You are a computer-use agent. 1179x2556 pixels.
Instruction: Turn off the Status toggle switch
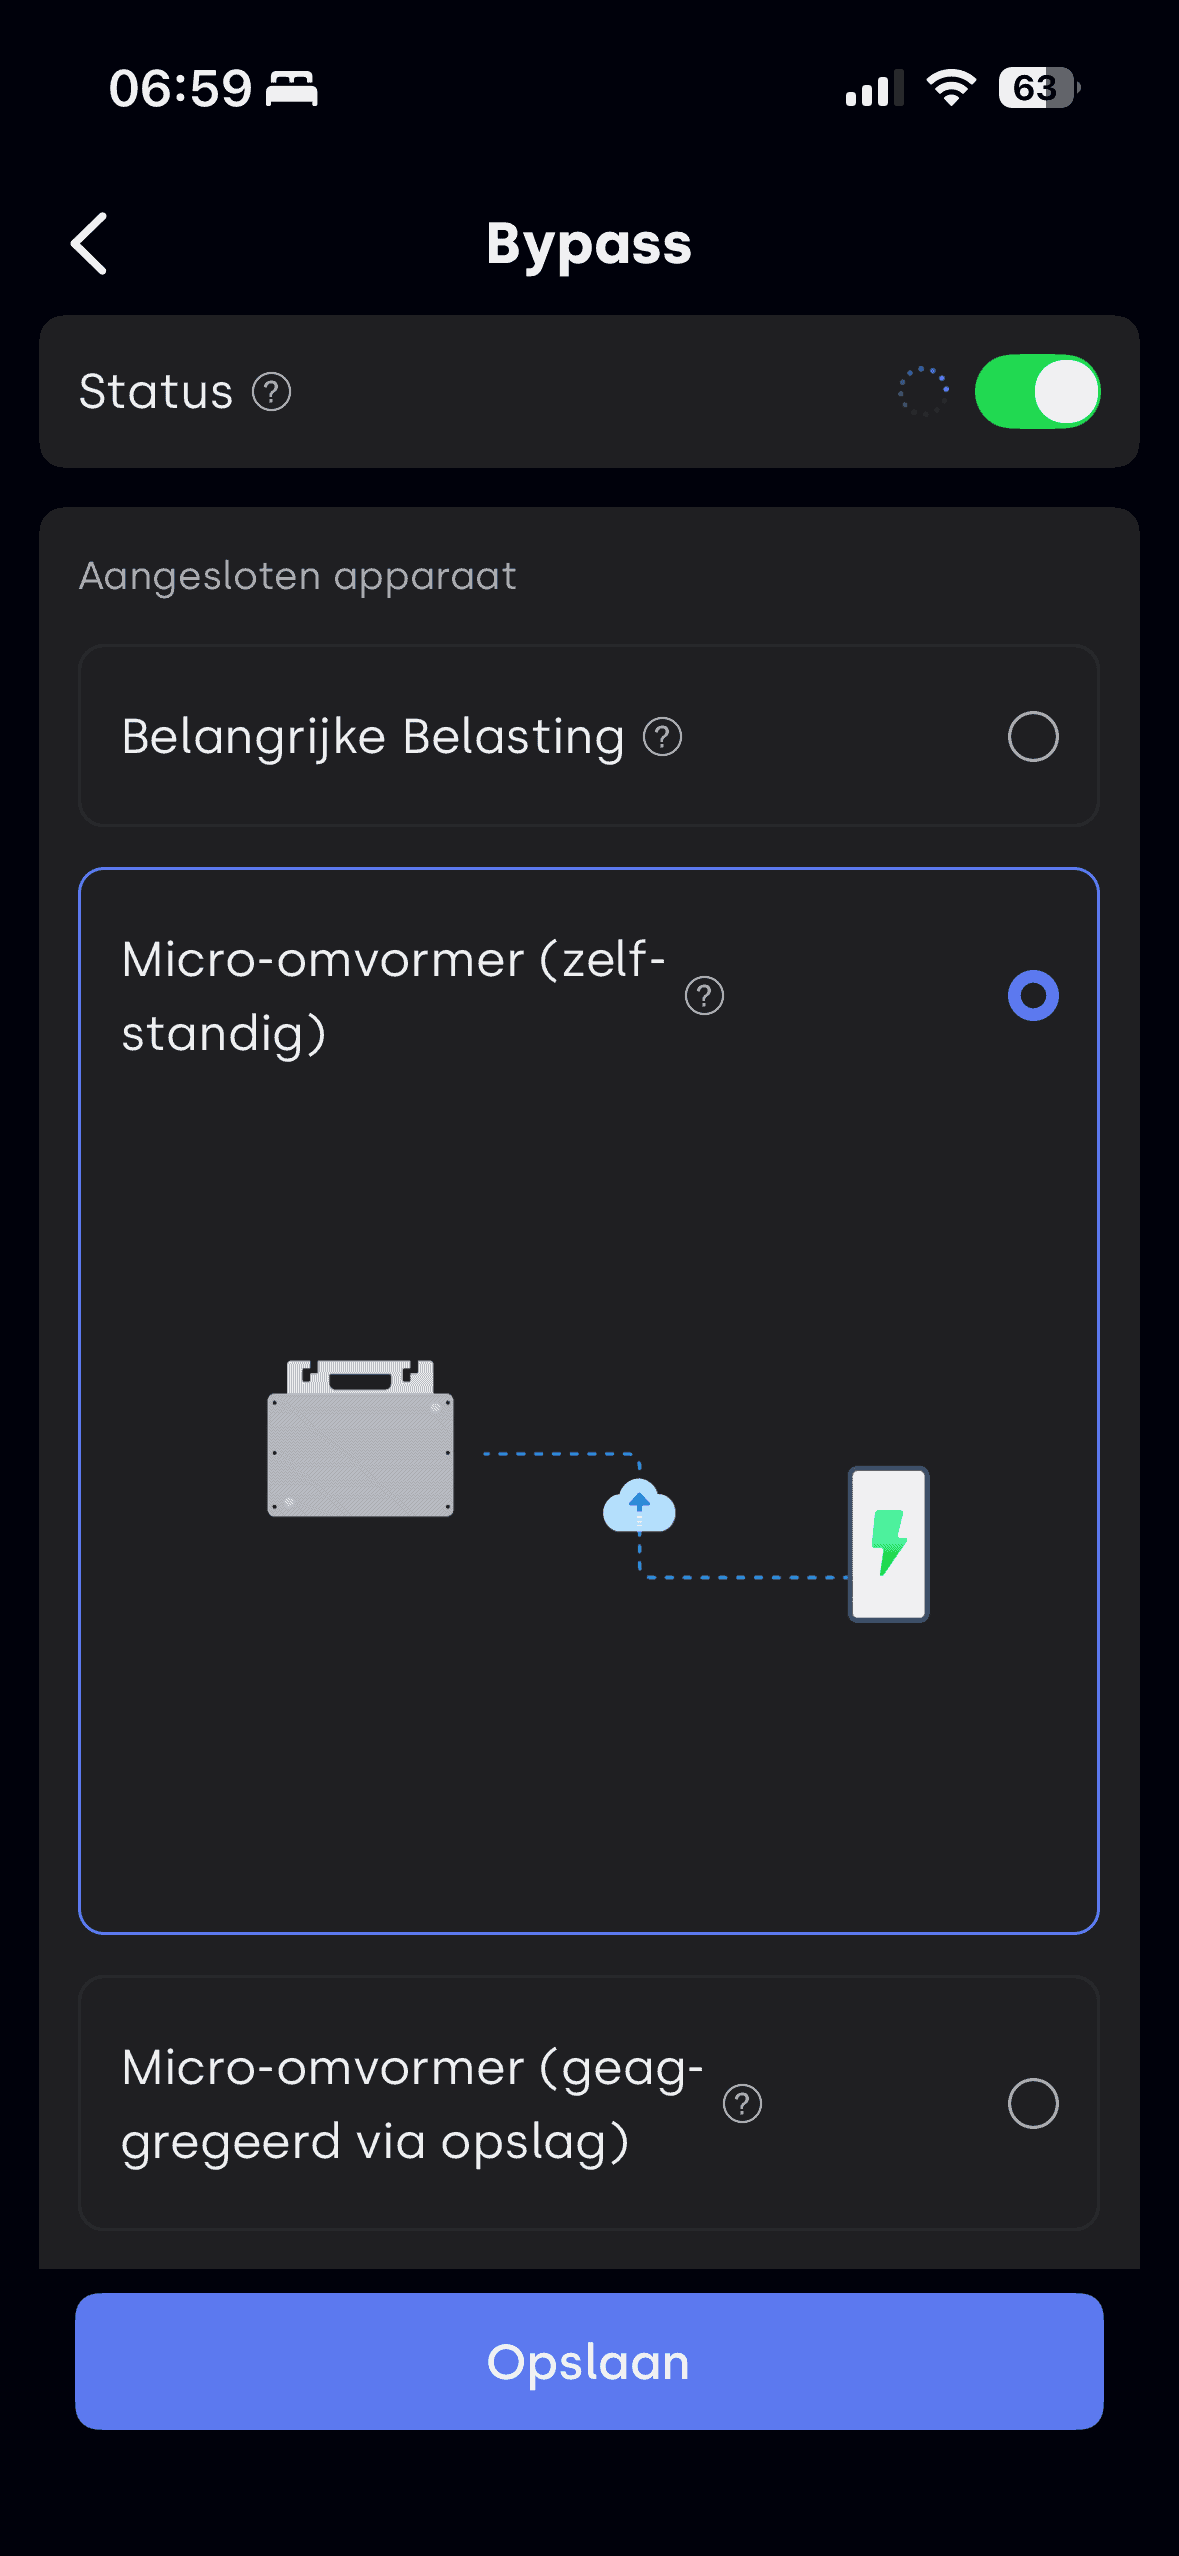(x=1037, y=392)
